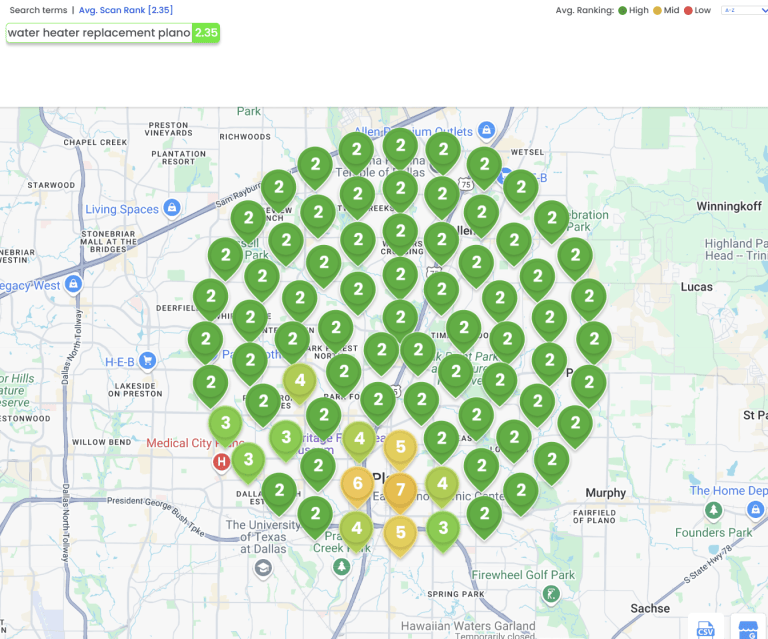Click the CSV export icon
Image resolution: width=768 pixels, height=639 pixels.
coord(706,628)
